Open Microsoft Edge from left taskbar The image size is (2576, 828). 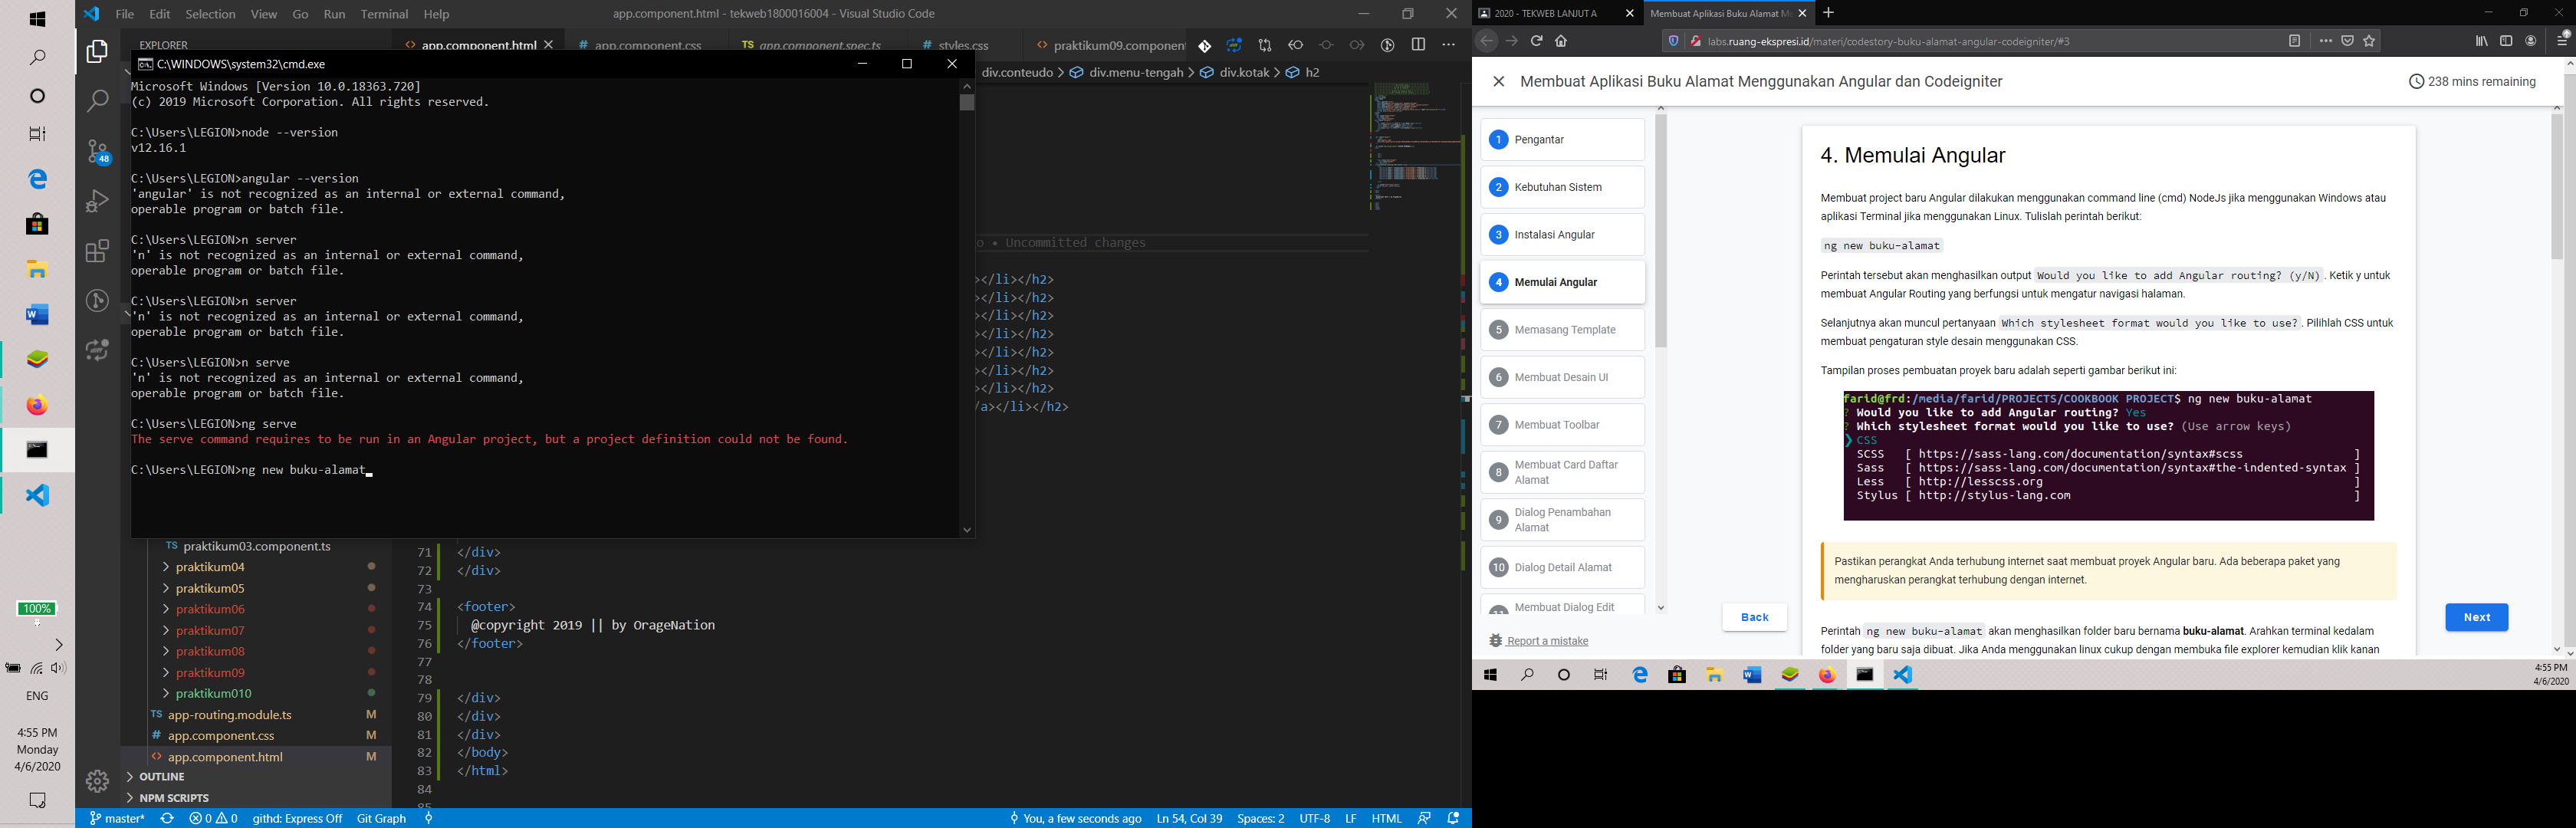click(37, 179)
